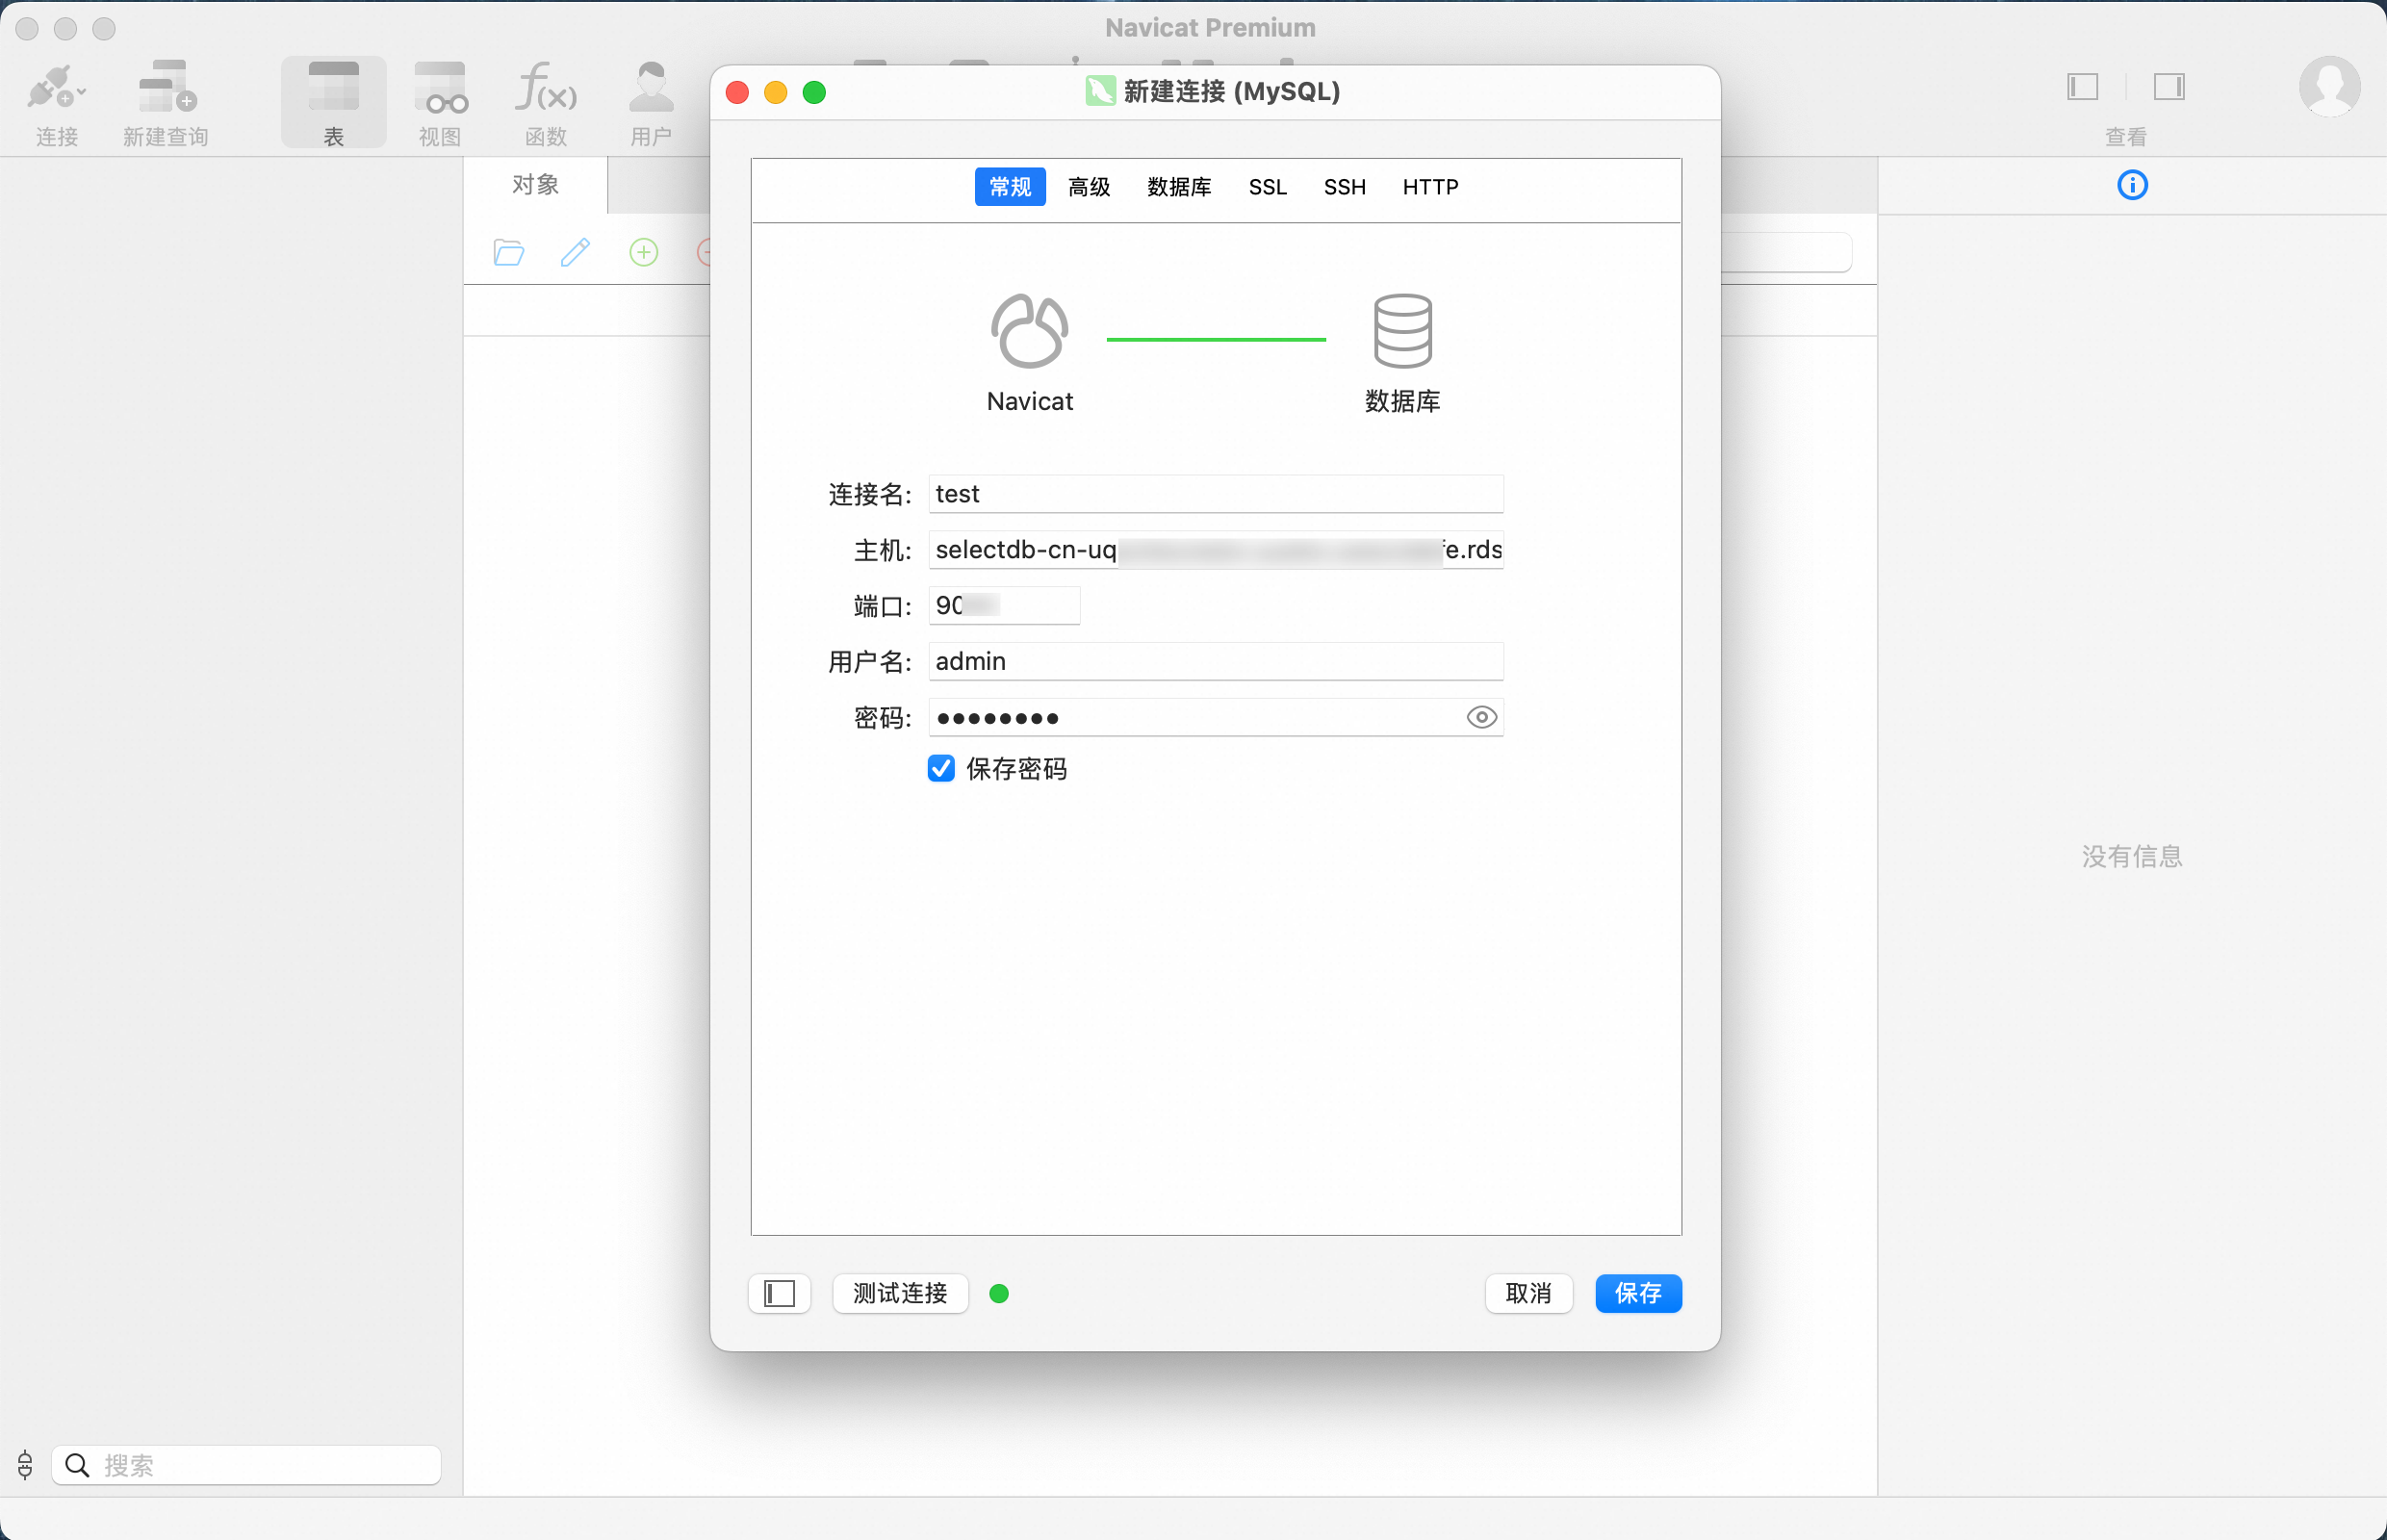Expand the connection dropdown arrow in the toolbar

pyautogui.click(x=82, y=92)
